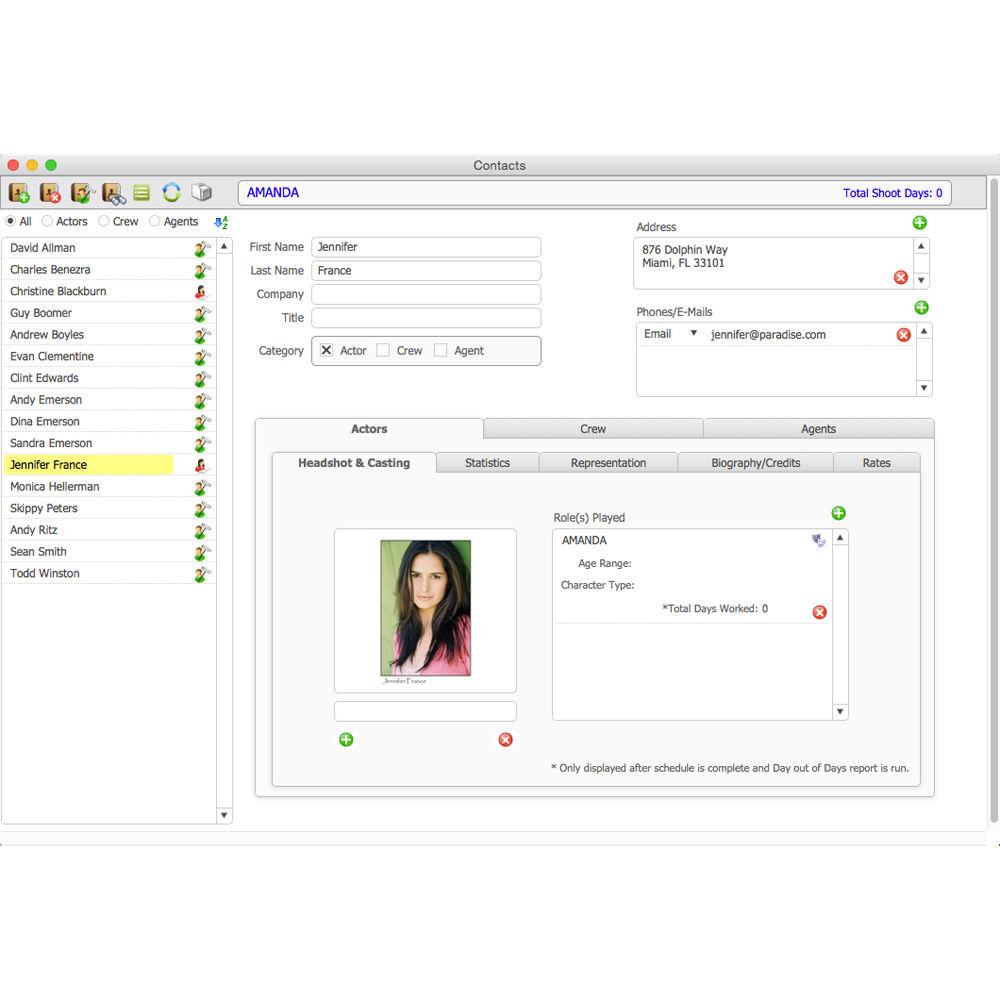
Task: Uncheck the Actor category checkbox
Action: click(326, 351)
